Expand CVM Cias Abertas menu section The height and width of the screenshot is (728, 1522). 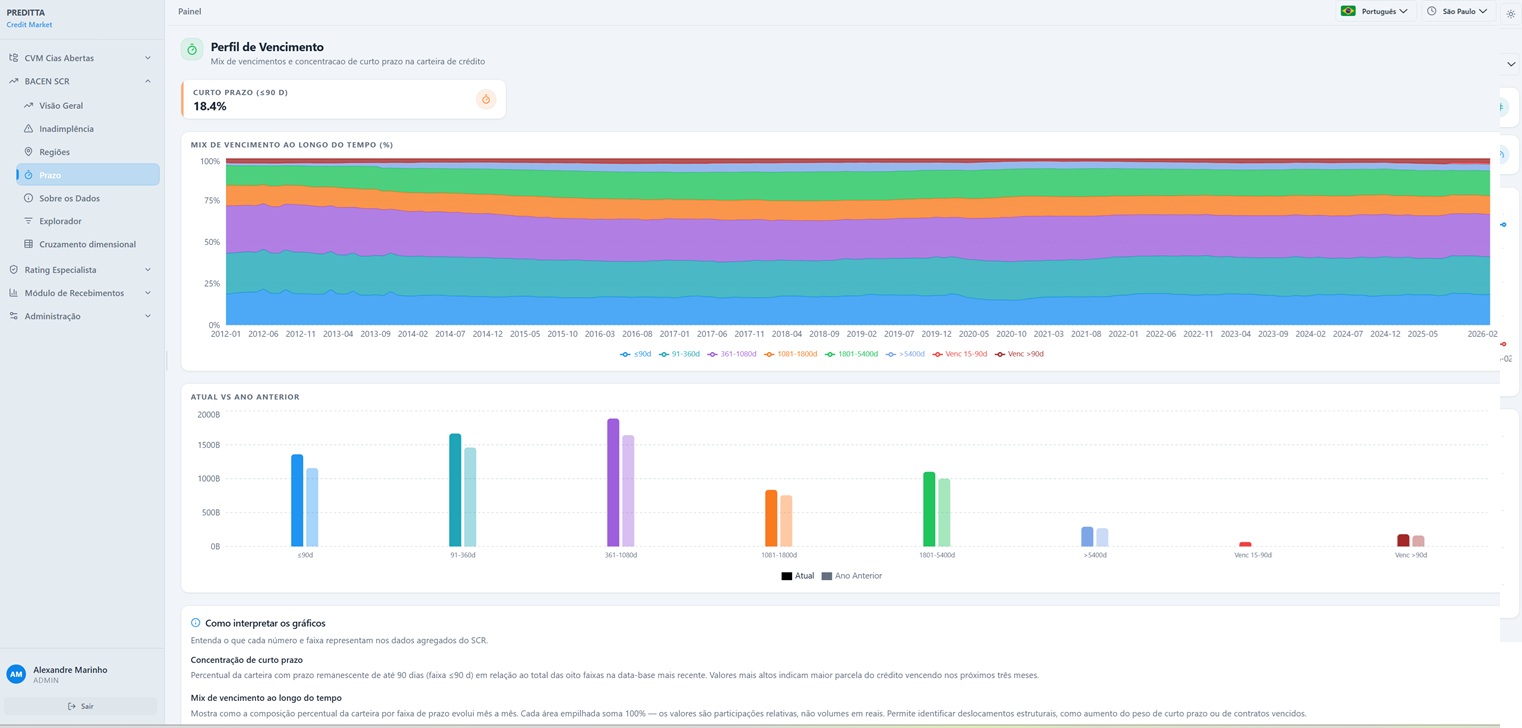pyautogui.click(x=80, y=58)
